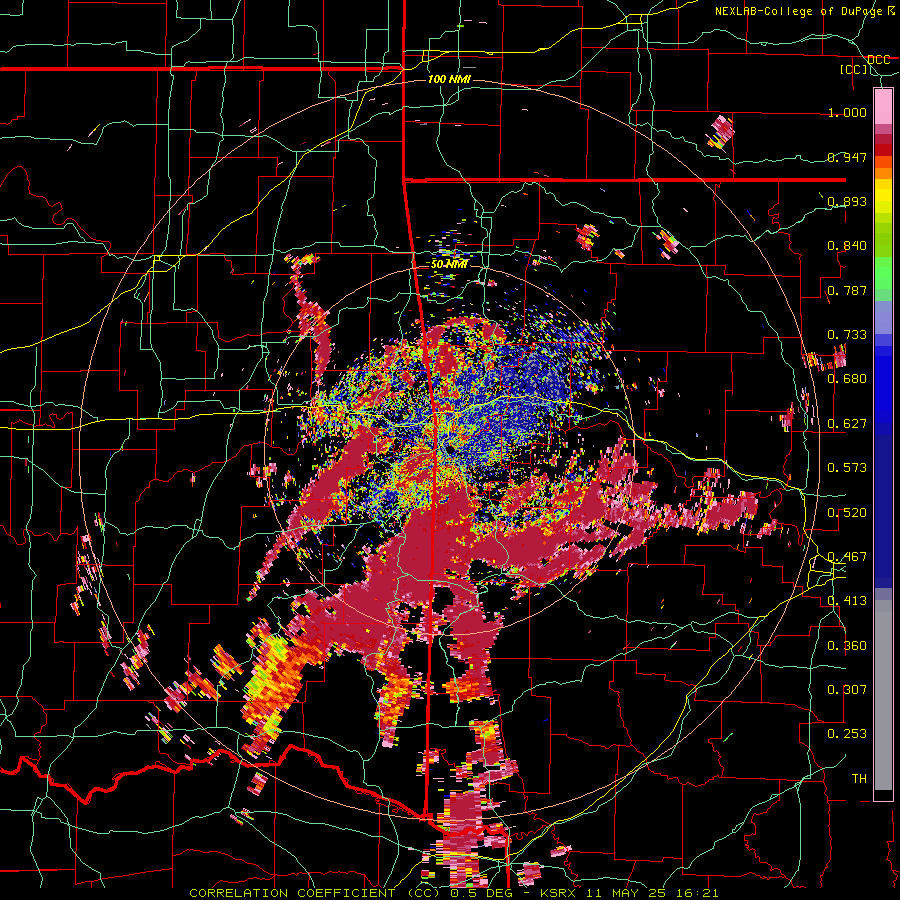Image resolution: width=900 pixels, height=900 pixels.
Task: Click the 0.733 value on the color scale
Action: (847, 335)
